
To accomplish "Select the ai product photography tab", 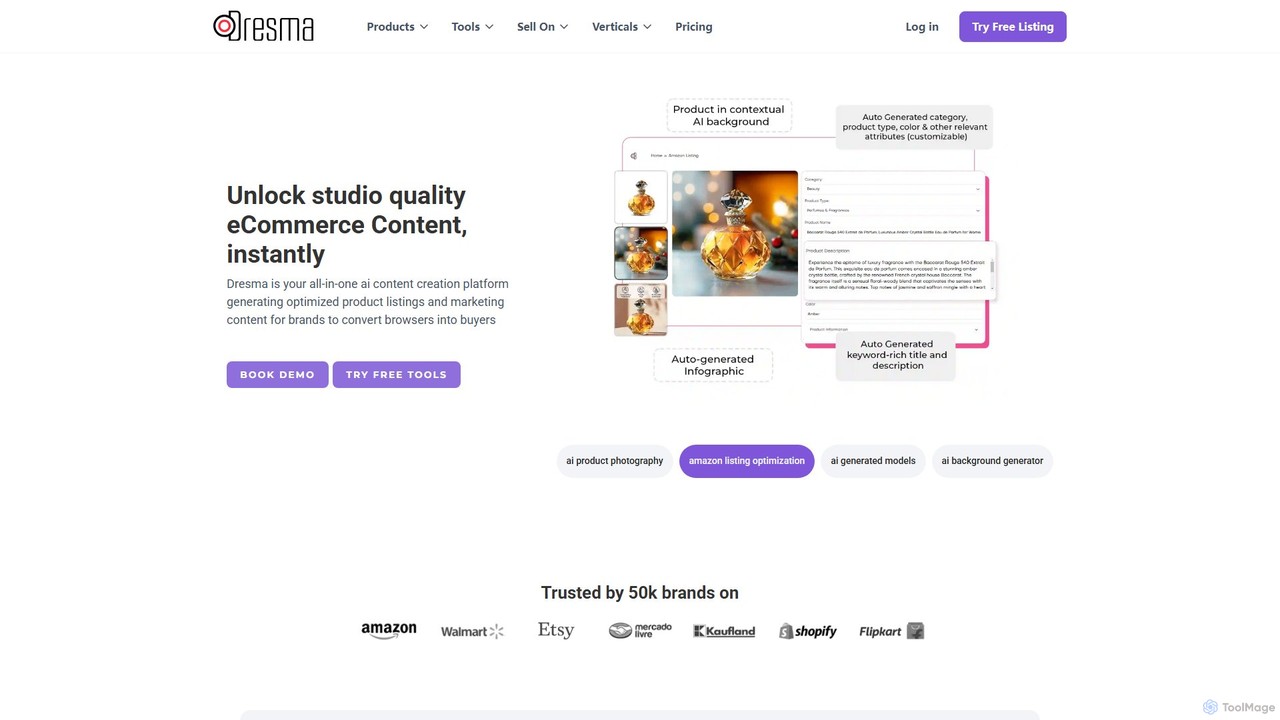I will click(614, 461).
